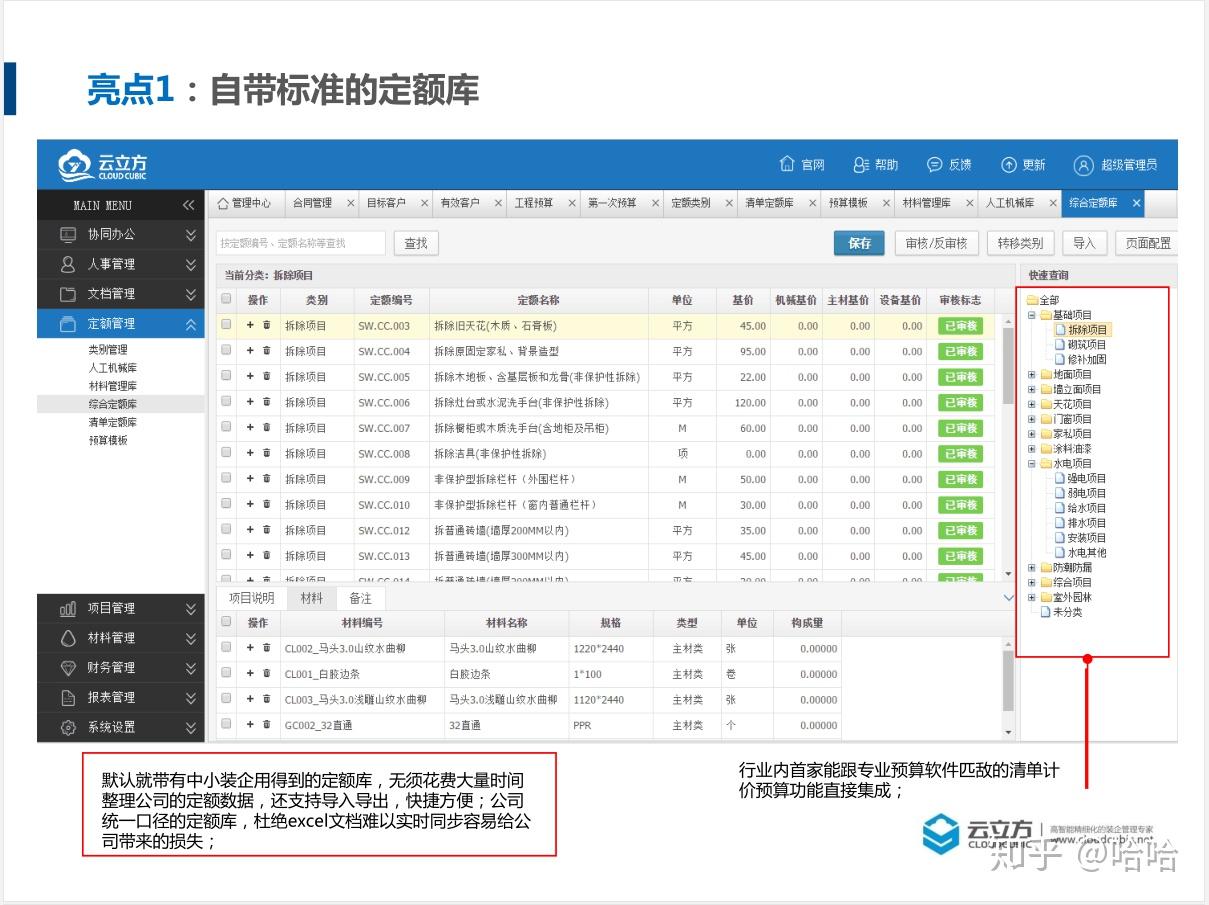Click 已审核 badge on row SW.CC.005
This screenshot has width=1209, height=905.
coord(960,377)
